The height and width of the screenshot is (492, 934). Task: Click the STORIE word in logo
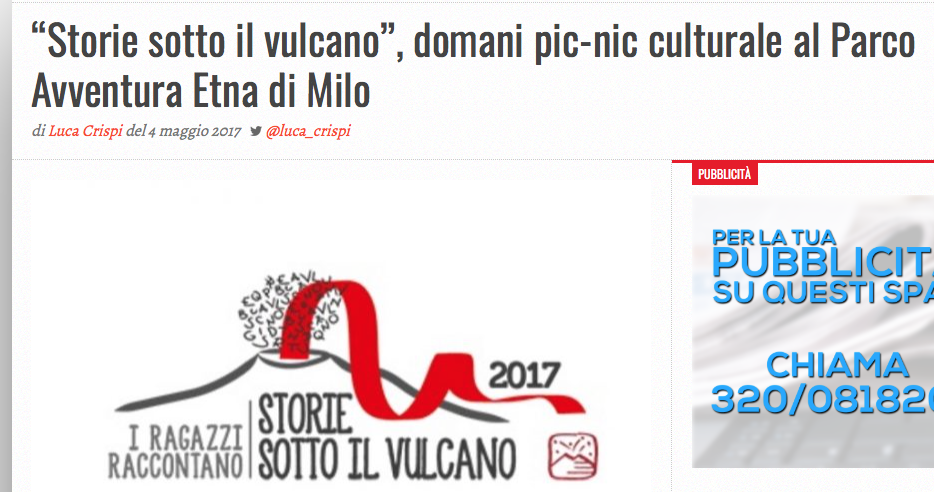[x=305, y=413]
